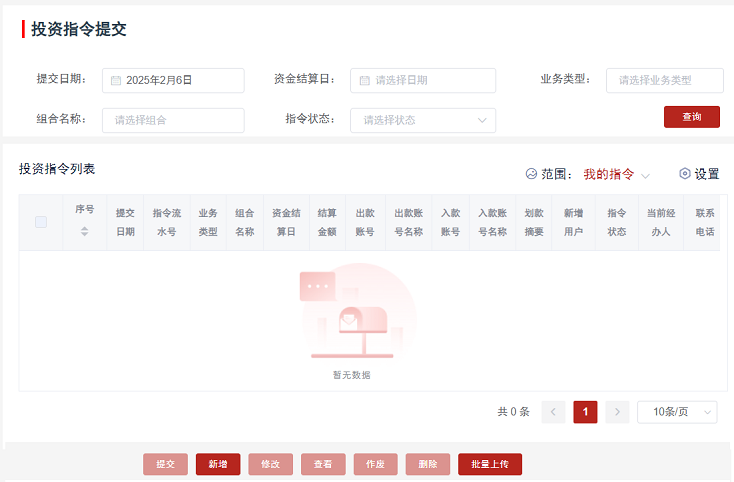Viewport: 734px width, 482px height.
Task: Click the 范围 circular icon
Action: tap(531, 173)
